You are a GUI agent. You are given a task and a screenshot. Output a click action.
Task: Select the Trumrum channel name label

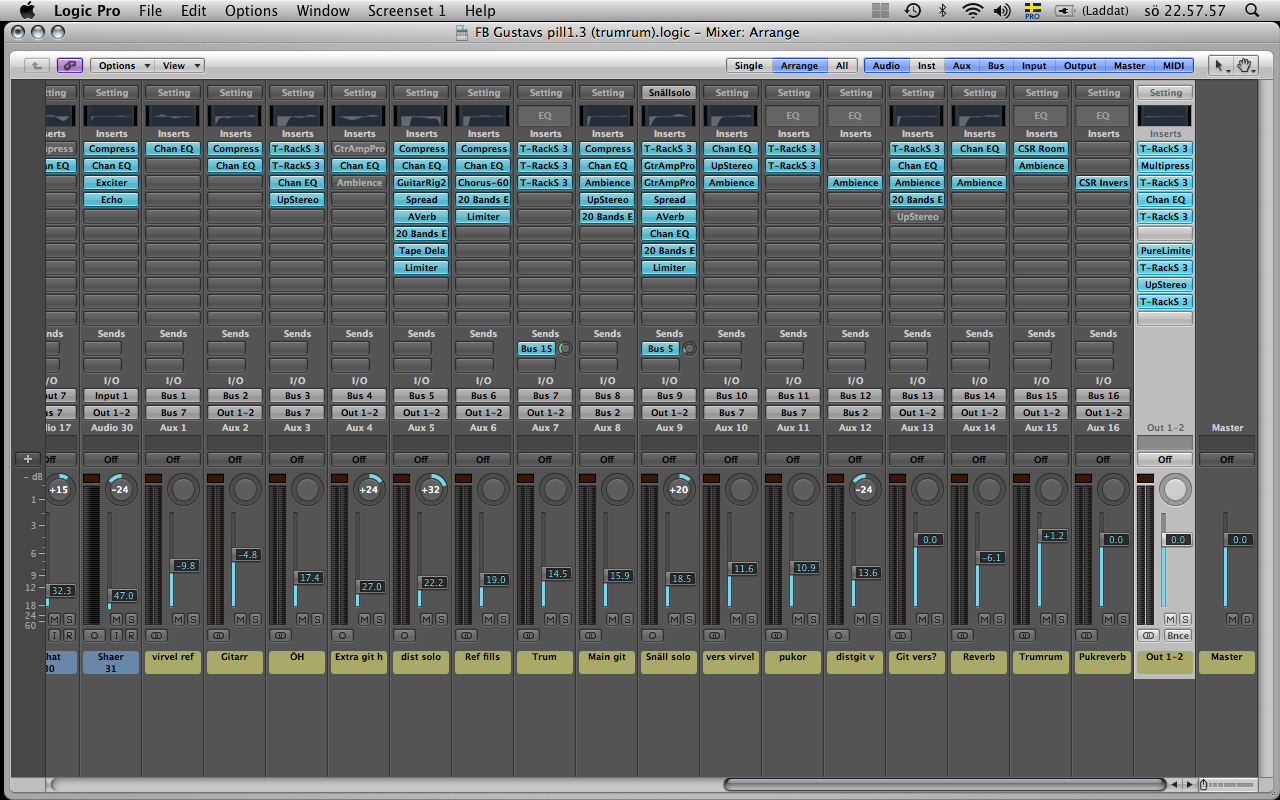tap(1041, 662)
